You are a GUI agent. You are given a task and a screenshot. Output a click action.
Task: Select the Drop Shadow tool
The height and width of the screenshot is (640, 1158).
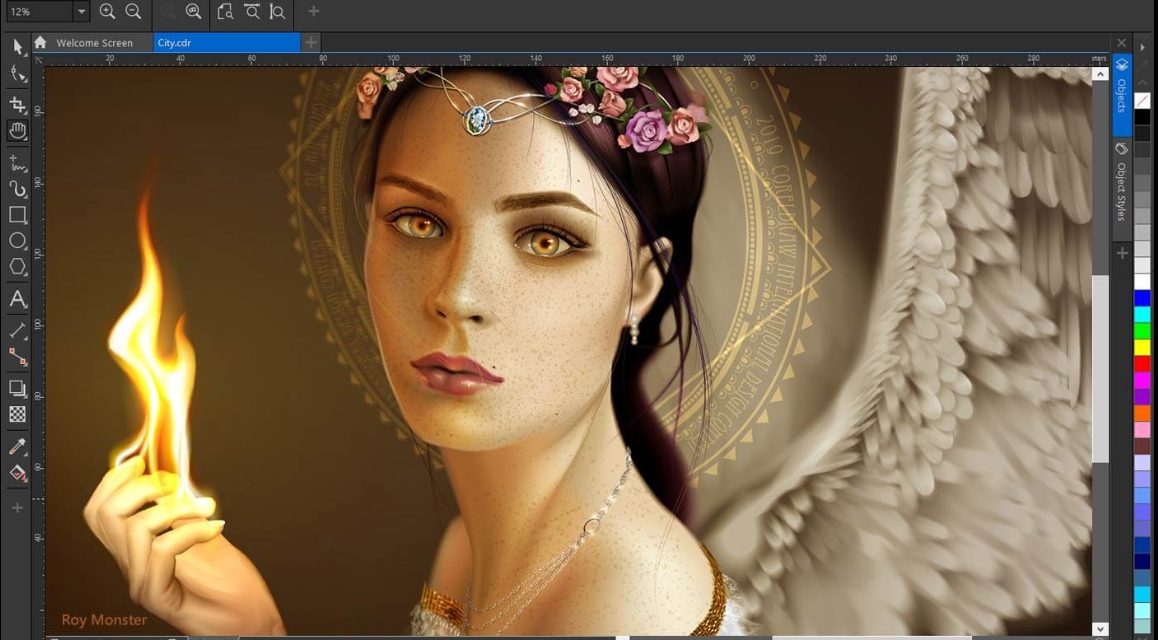tap(18, 388)
